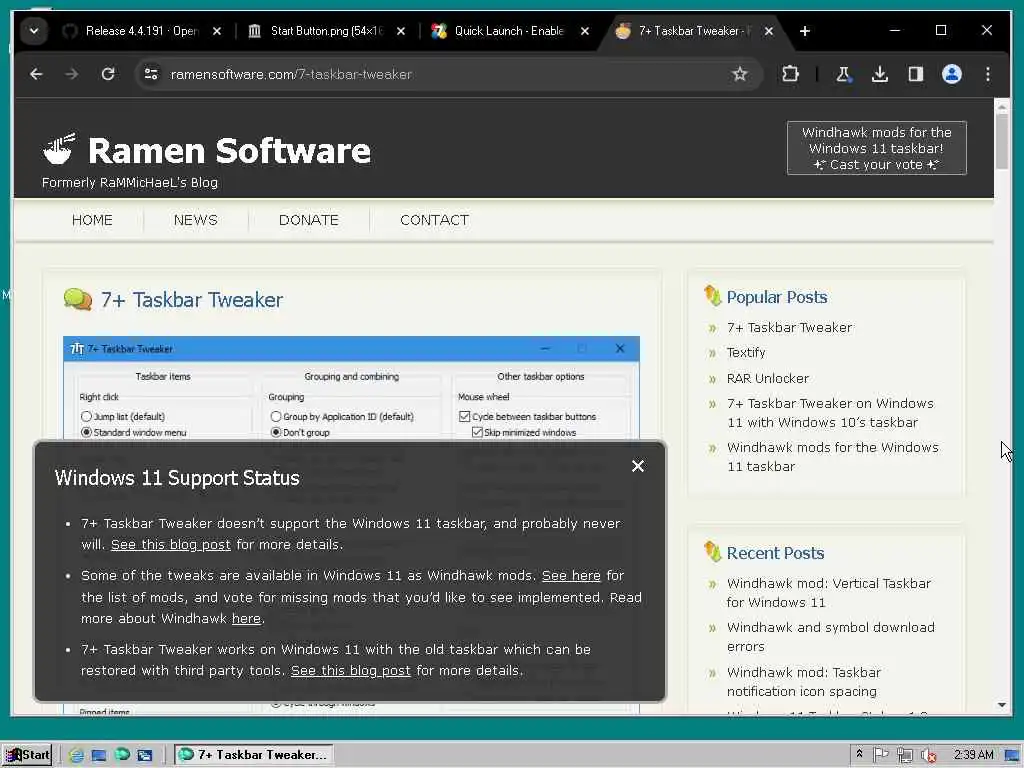Click last 'See this blog post' link

pyautogui.click(x=351, y=671)
